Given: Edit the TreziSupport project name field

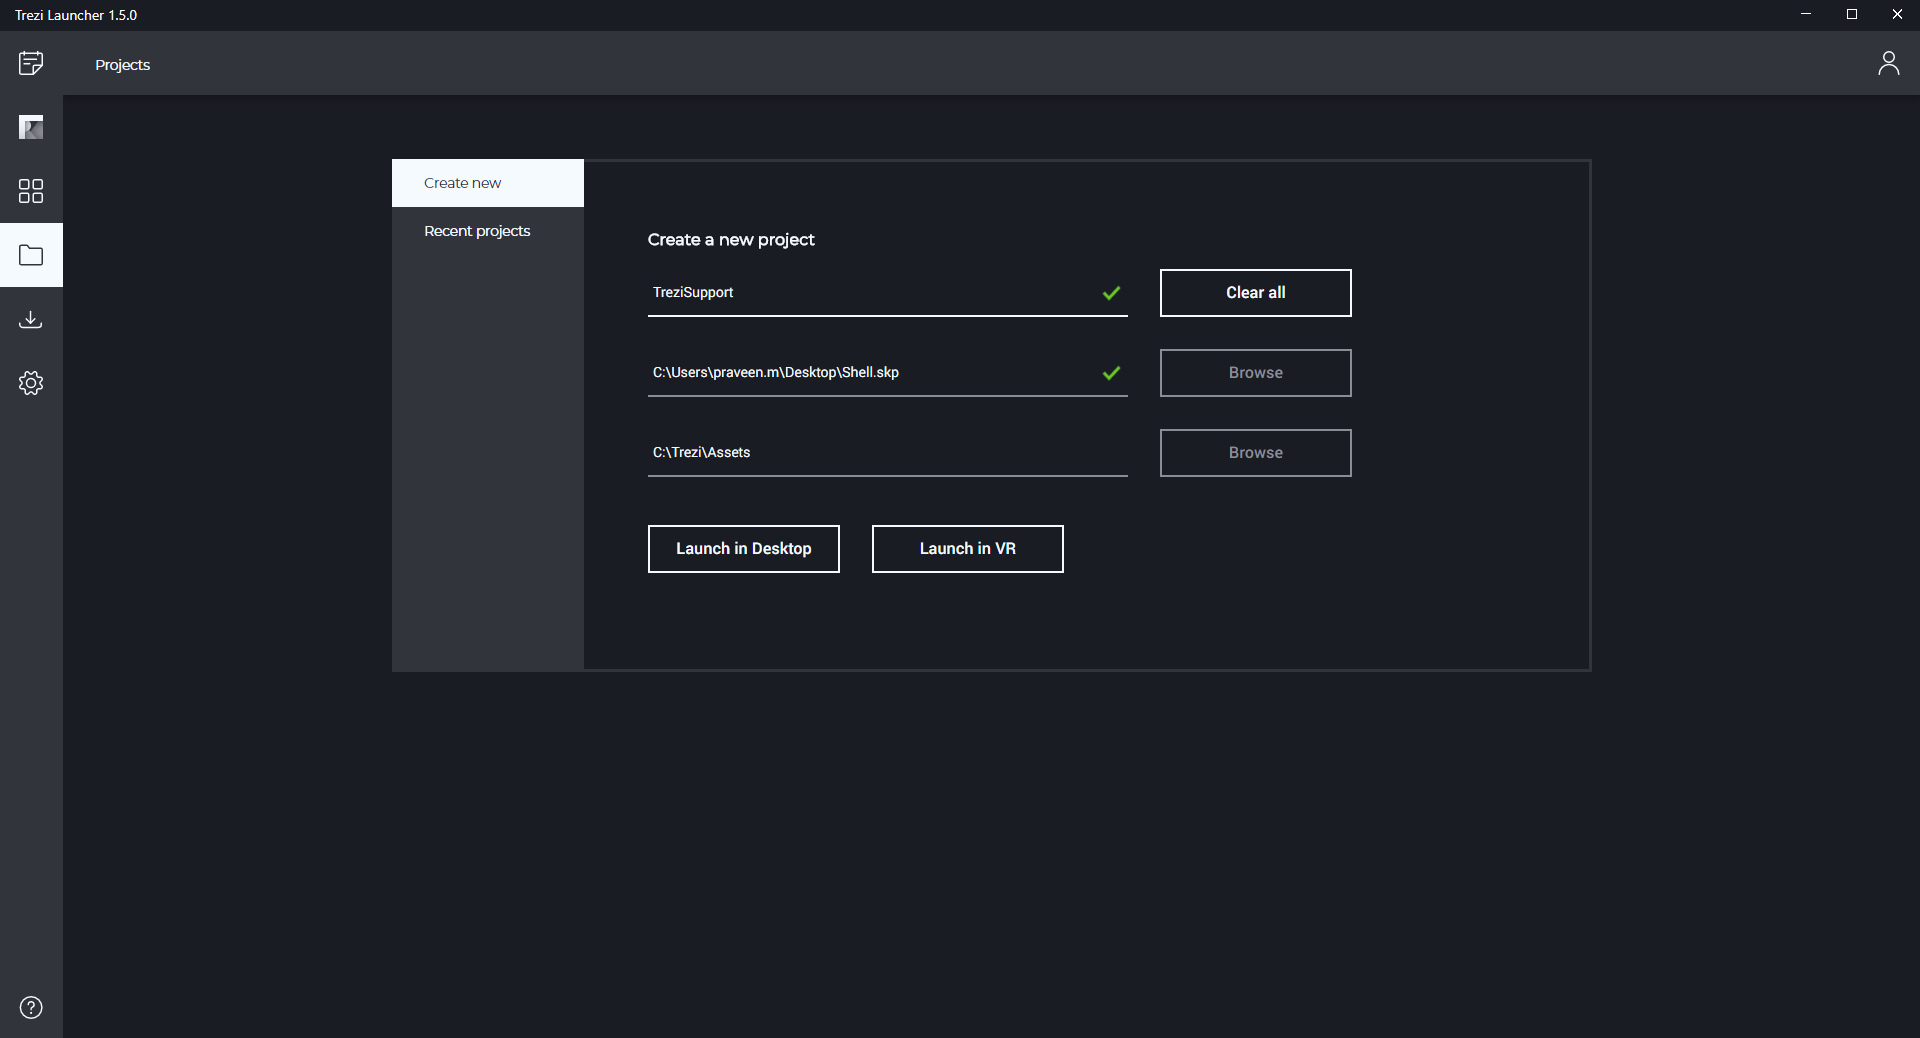Looking at the screenshot, I should 888,293.
